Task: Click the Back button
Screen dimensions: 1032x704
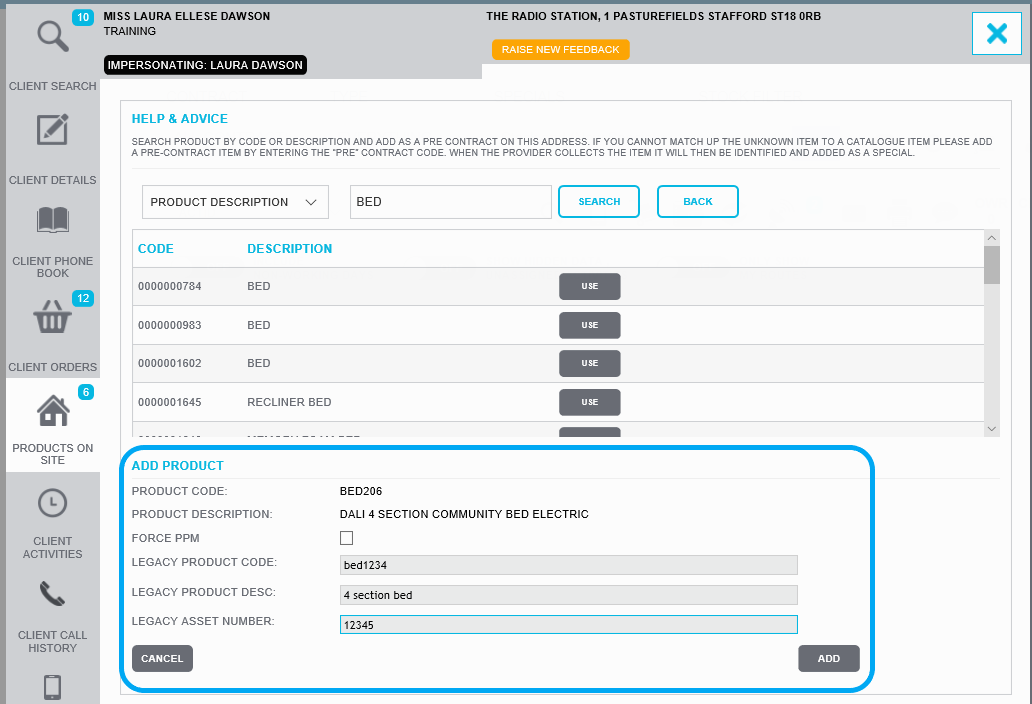Action: (698, 201)
